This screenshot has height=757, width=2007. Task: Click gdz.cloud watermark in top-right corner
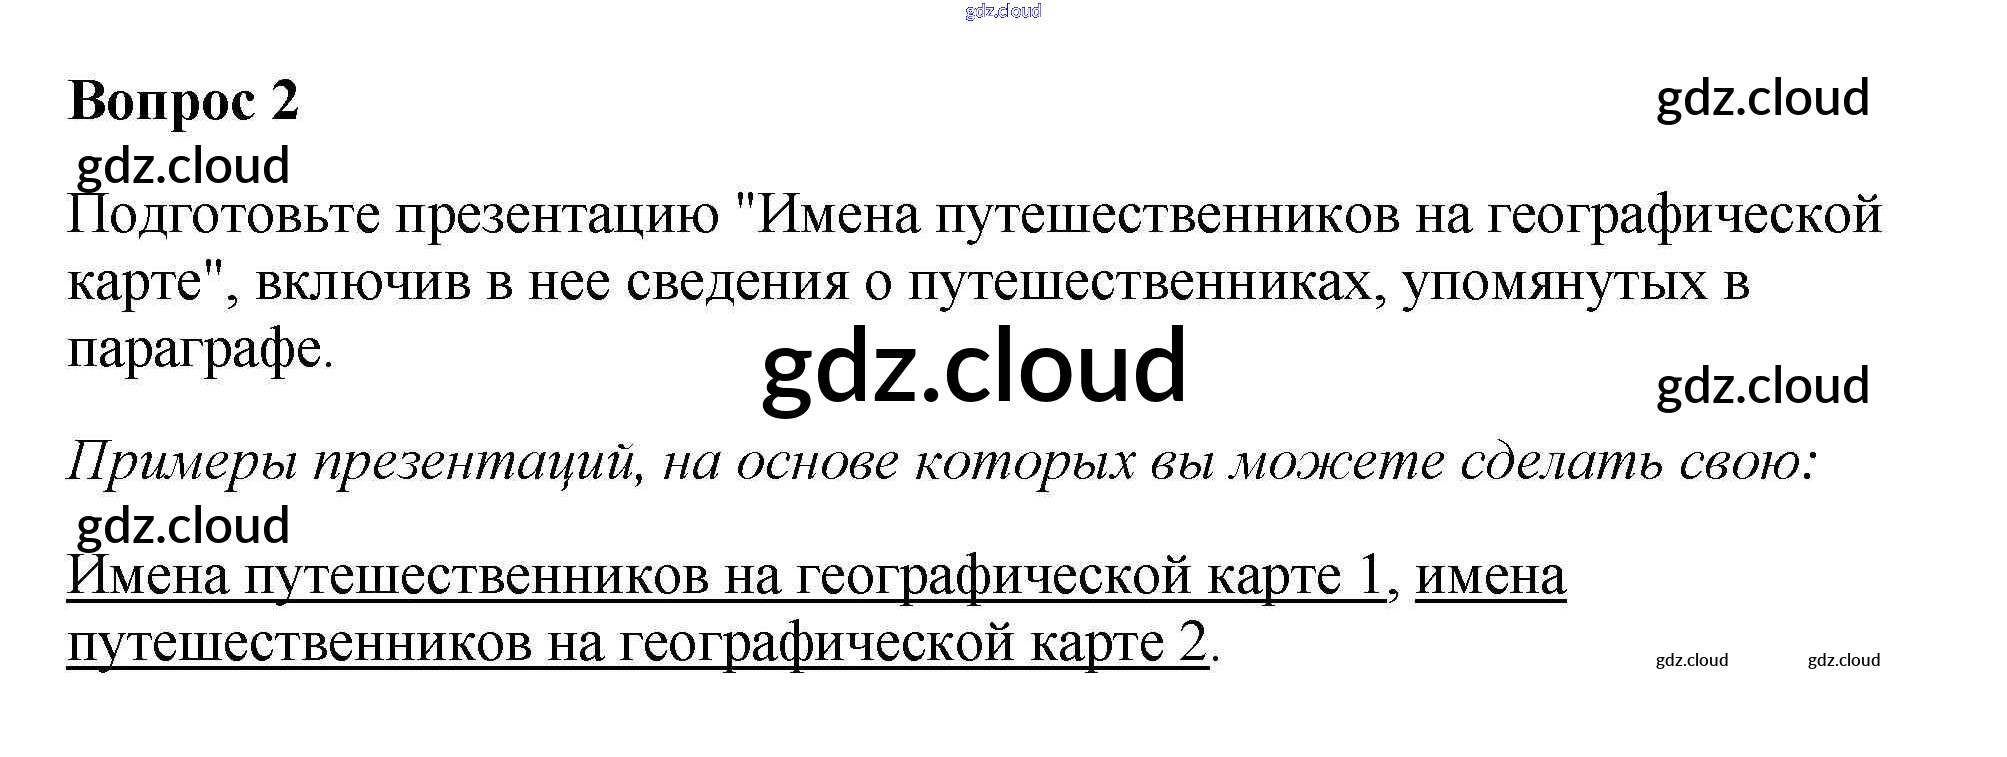(1762, 98)
